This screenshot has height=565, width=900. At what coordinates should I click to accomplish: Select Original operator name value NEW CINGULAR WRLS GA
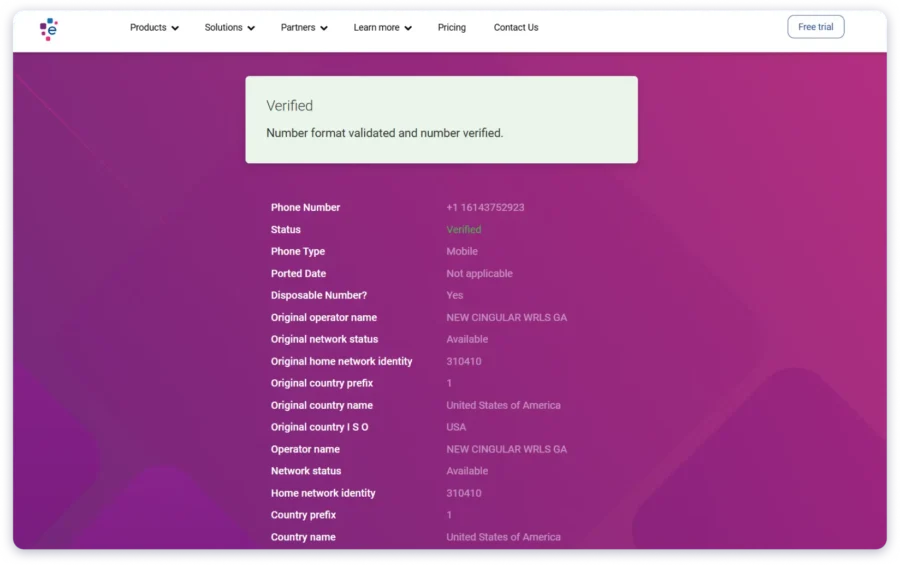coord(506,318)
